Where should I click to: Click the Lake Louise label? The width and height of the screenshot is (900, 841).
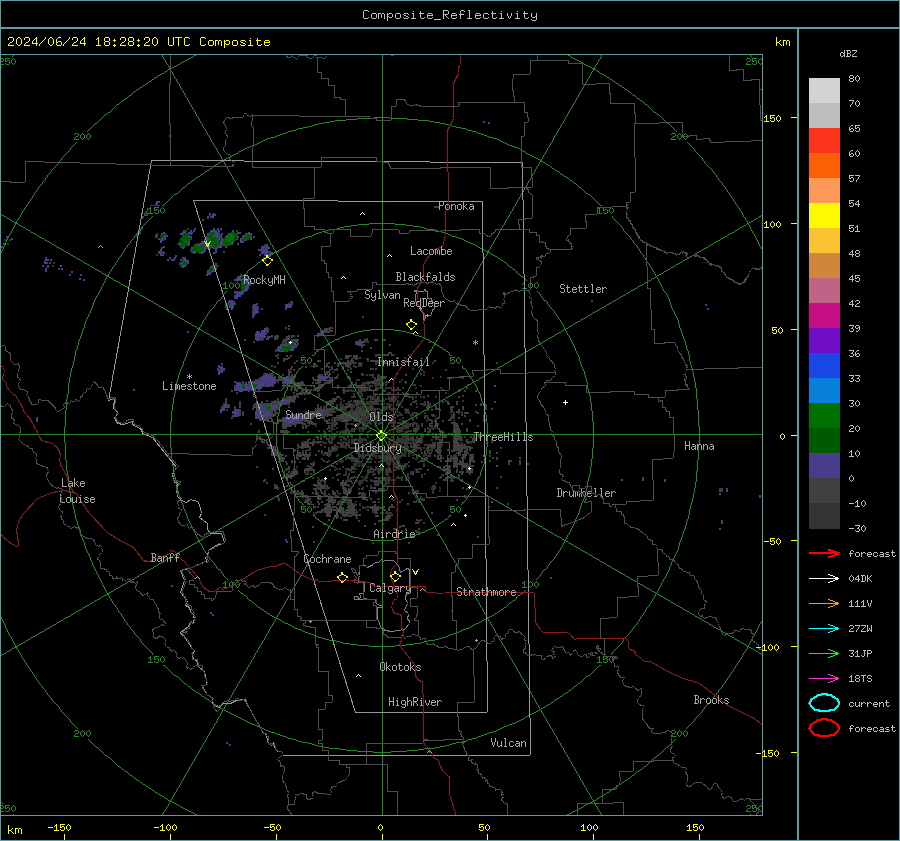tap(77, 491)
